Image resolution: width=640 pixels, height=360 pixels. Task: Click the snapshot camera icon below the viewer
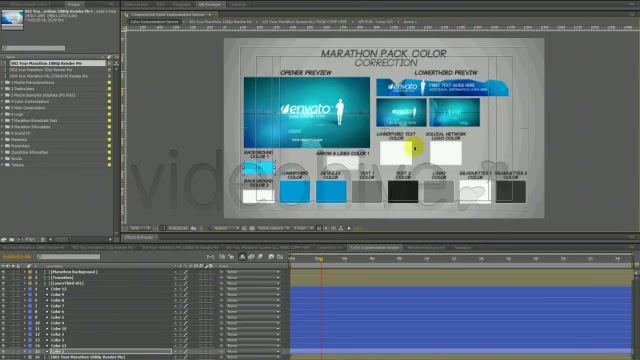193,228
